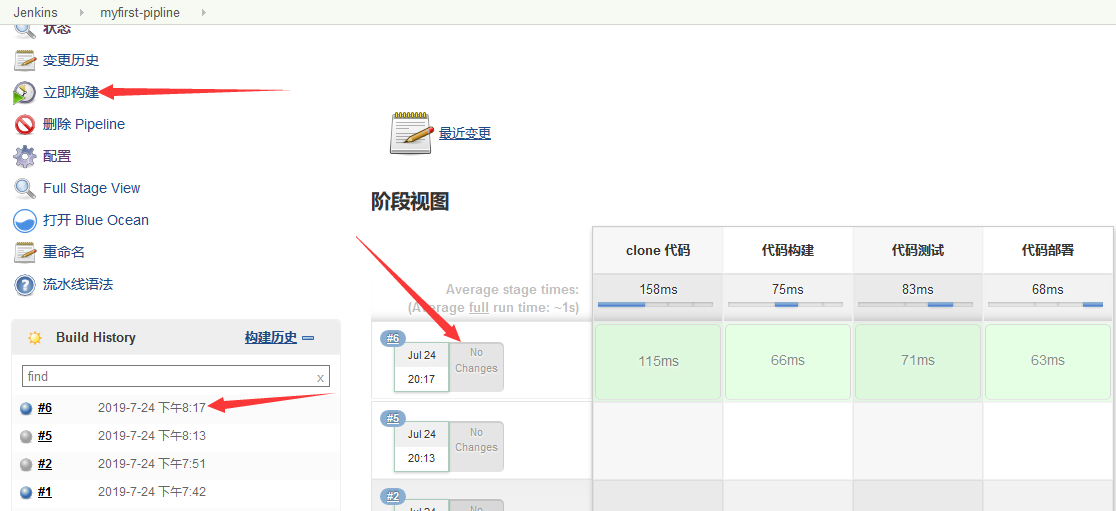Click the Full Stage View magnifier icon

[x=25, y=189]
